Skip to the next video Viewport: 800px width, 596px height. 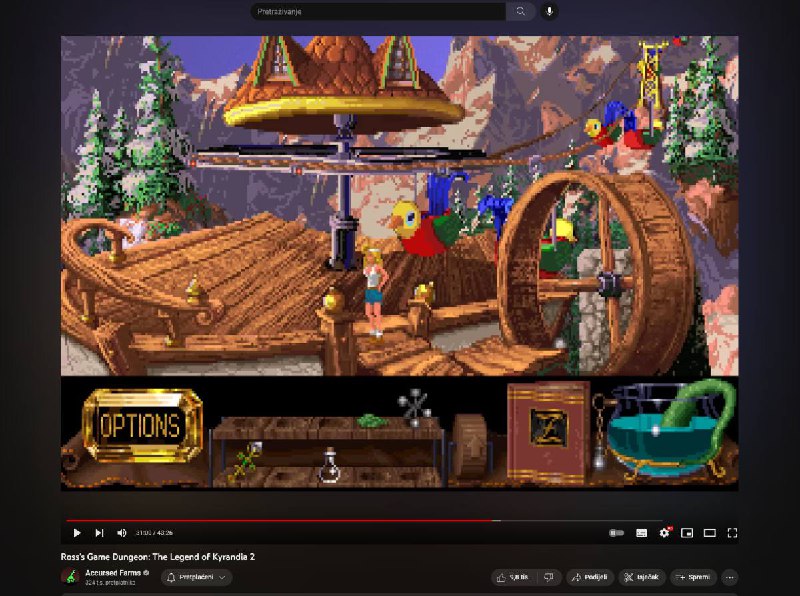(x=99, y=533)
